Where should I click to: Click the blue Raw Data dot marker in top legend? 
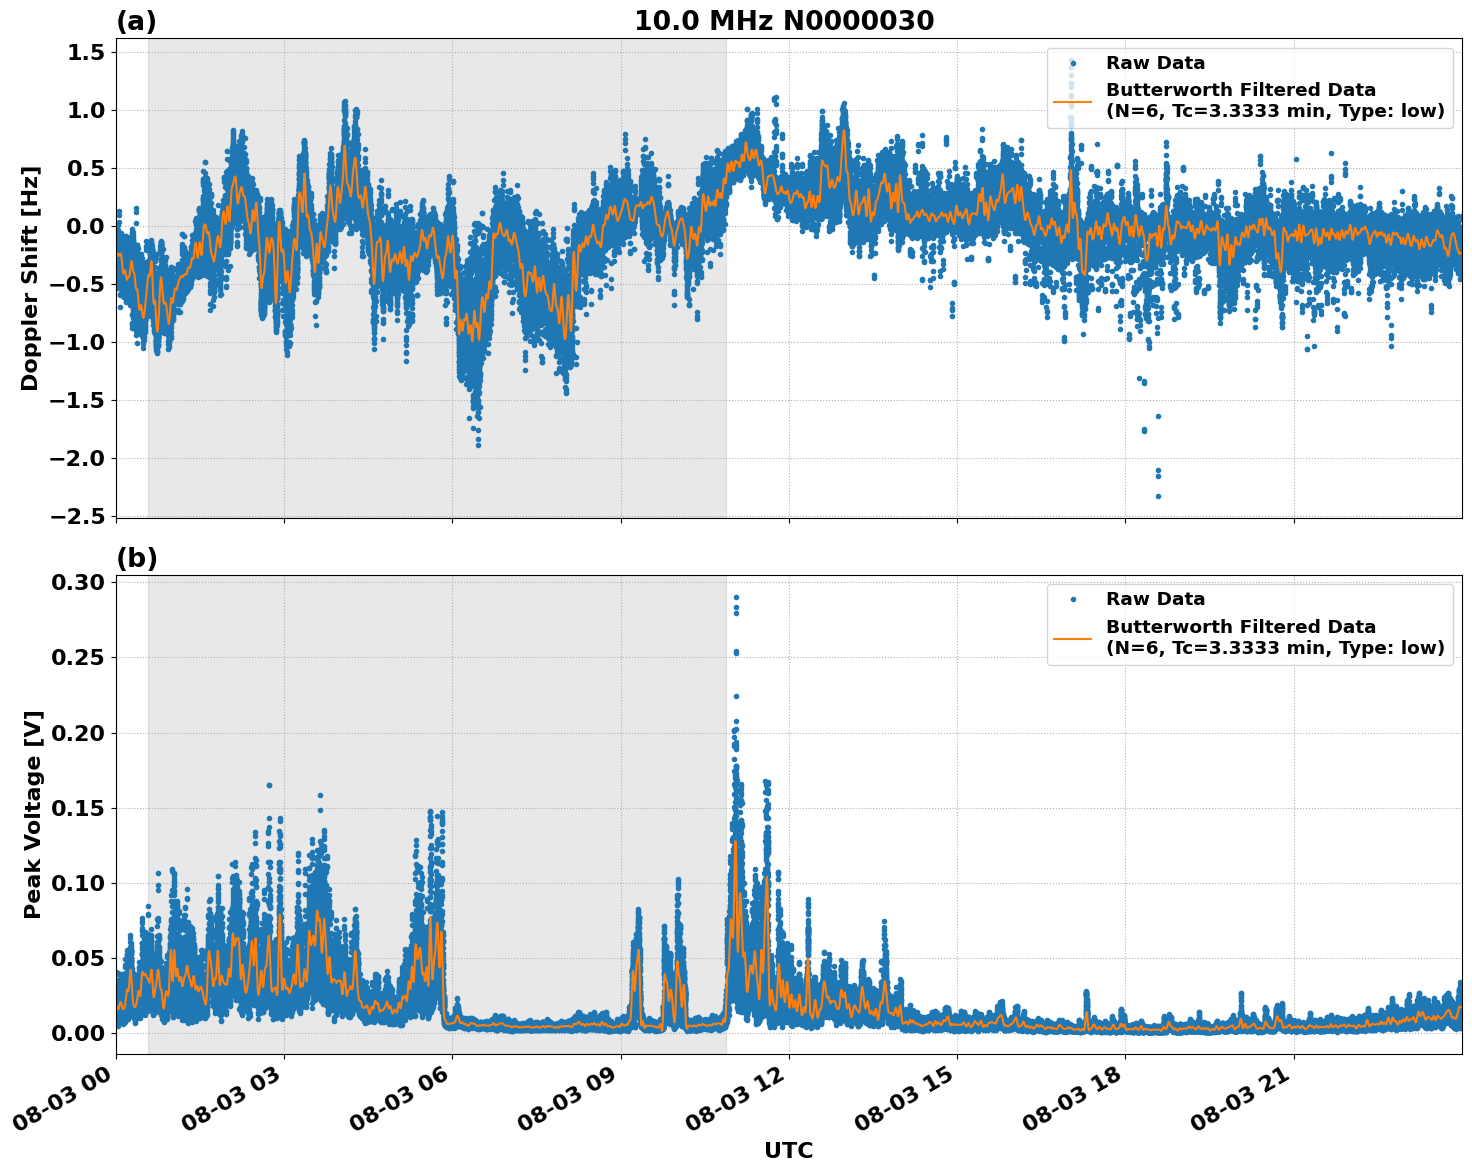point(1074,61)
